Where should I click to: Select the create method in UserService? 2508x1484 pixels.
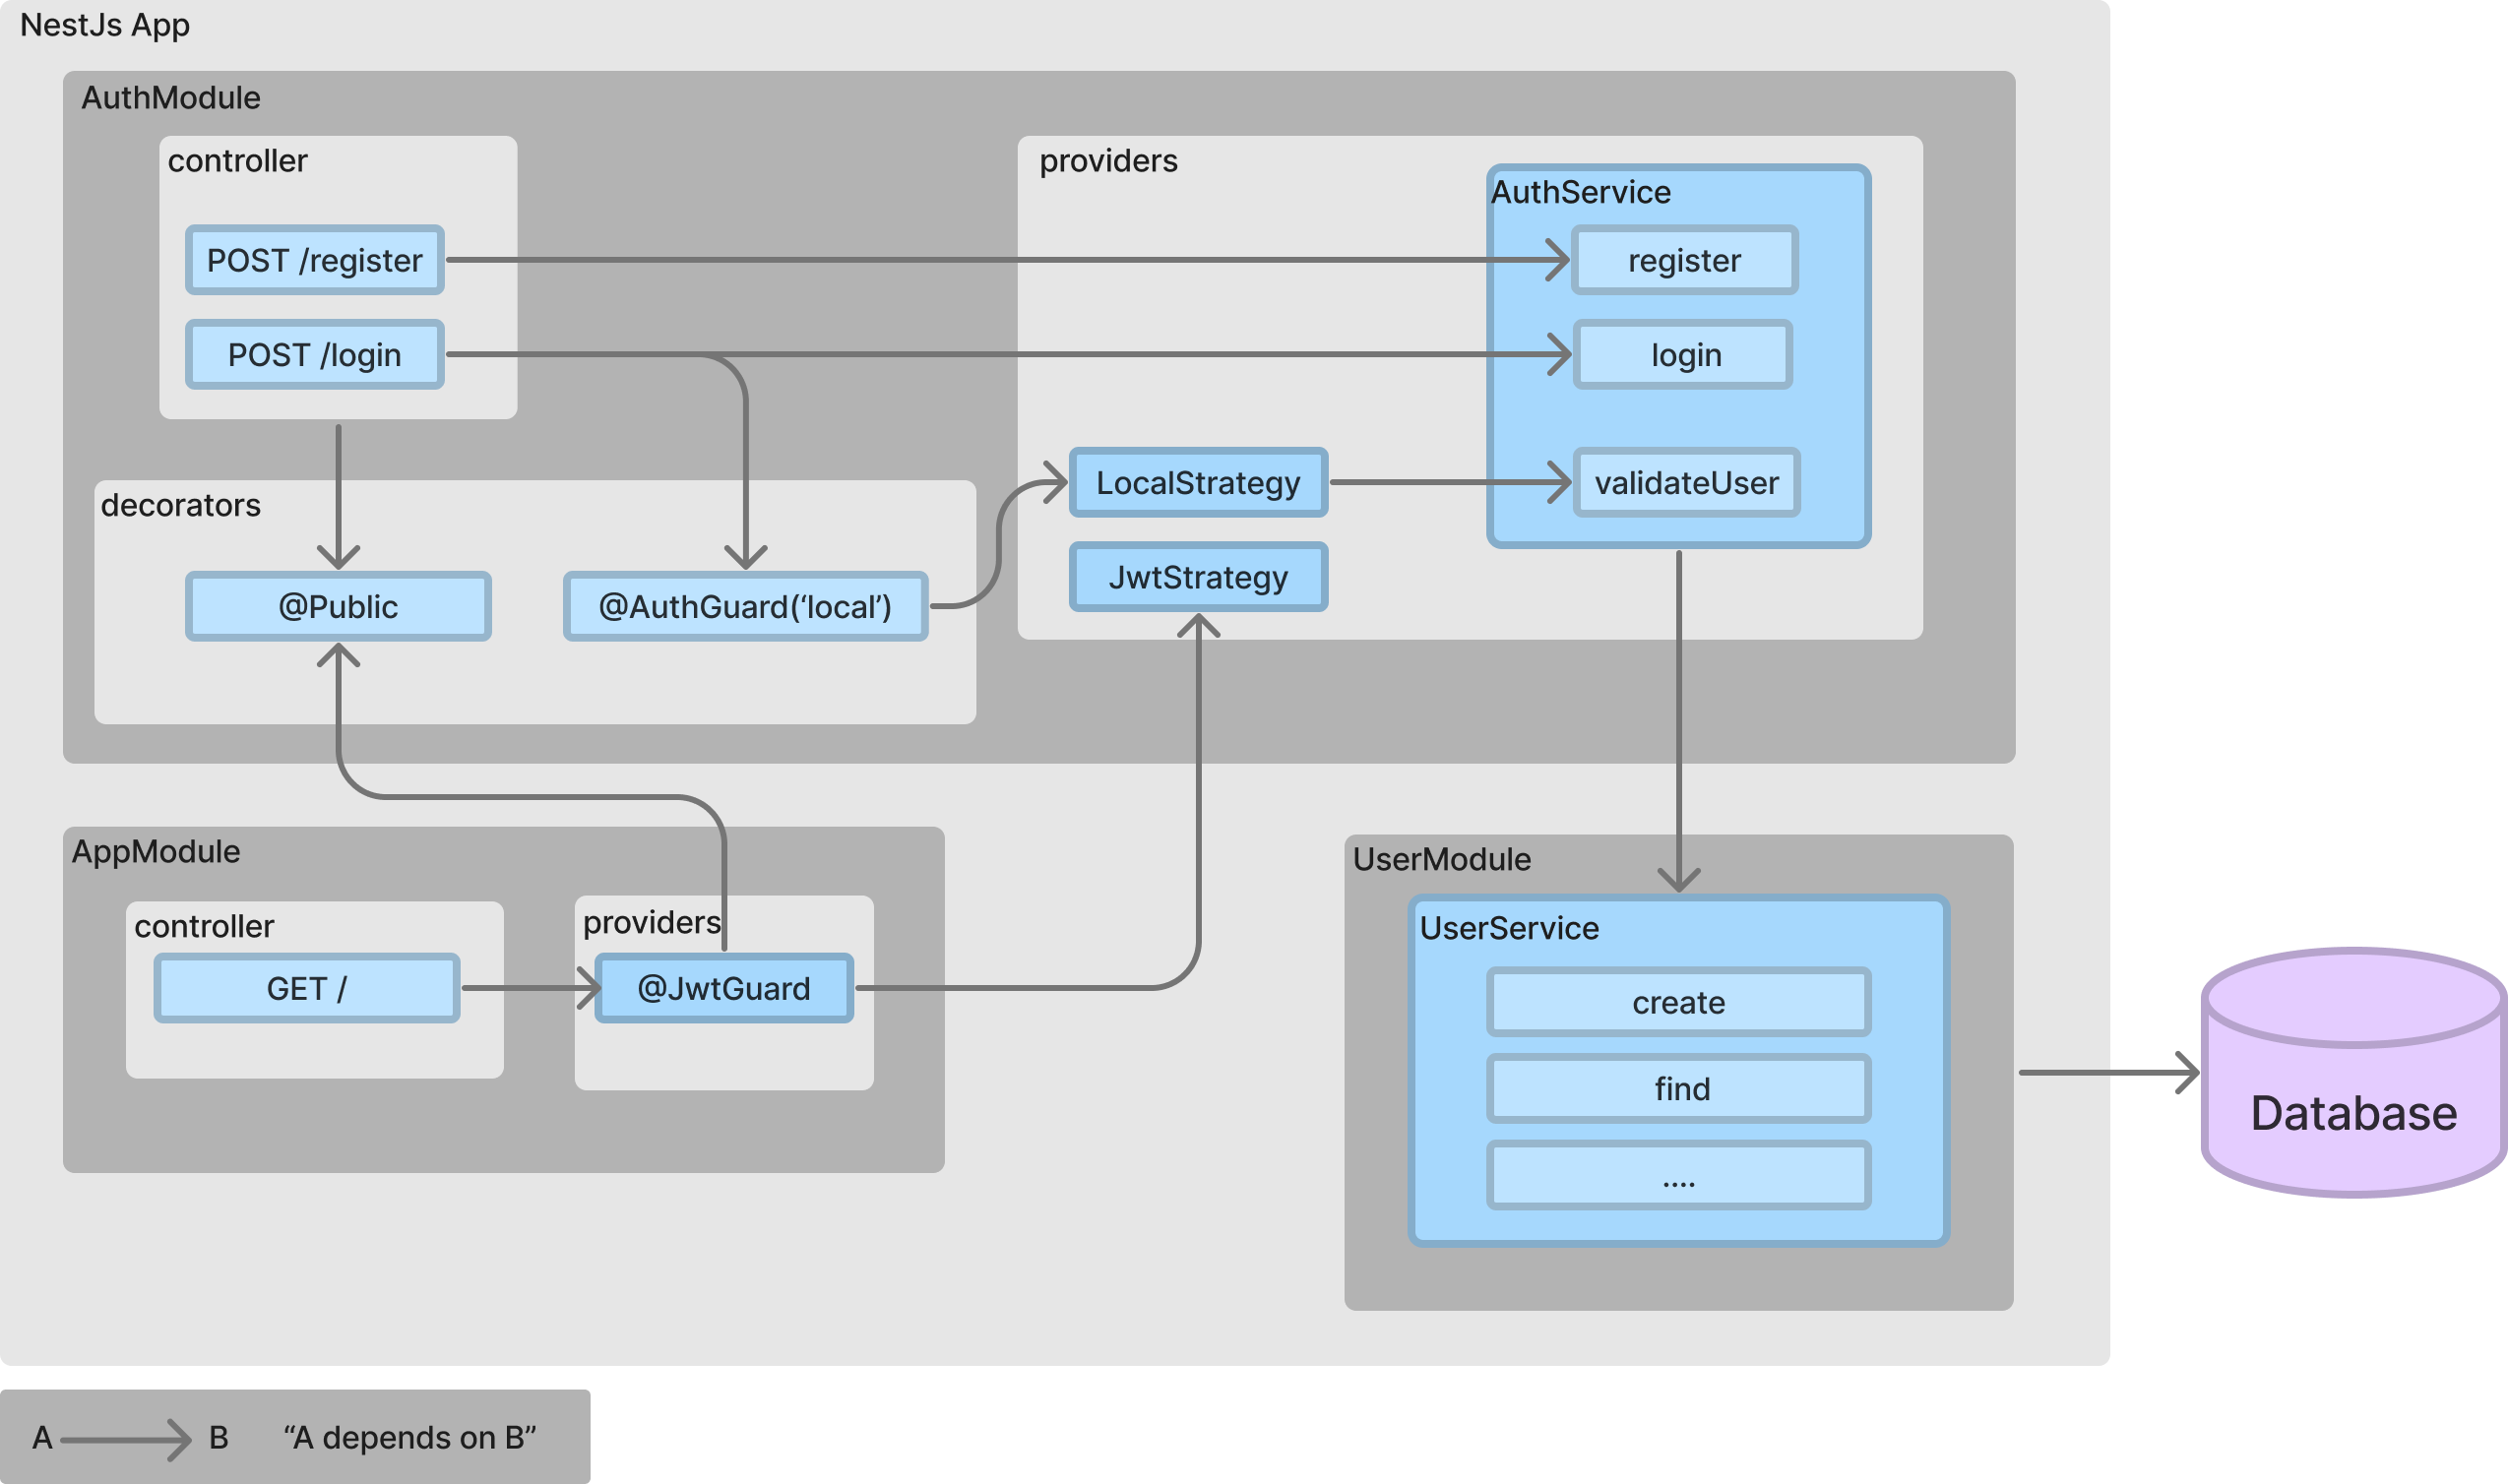[1678, 1002]
